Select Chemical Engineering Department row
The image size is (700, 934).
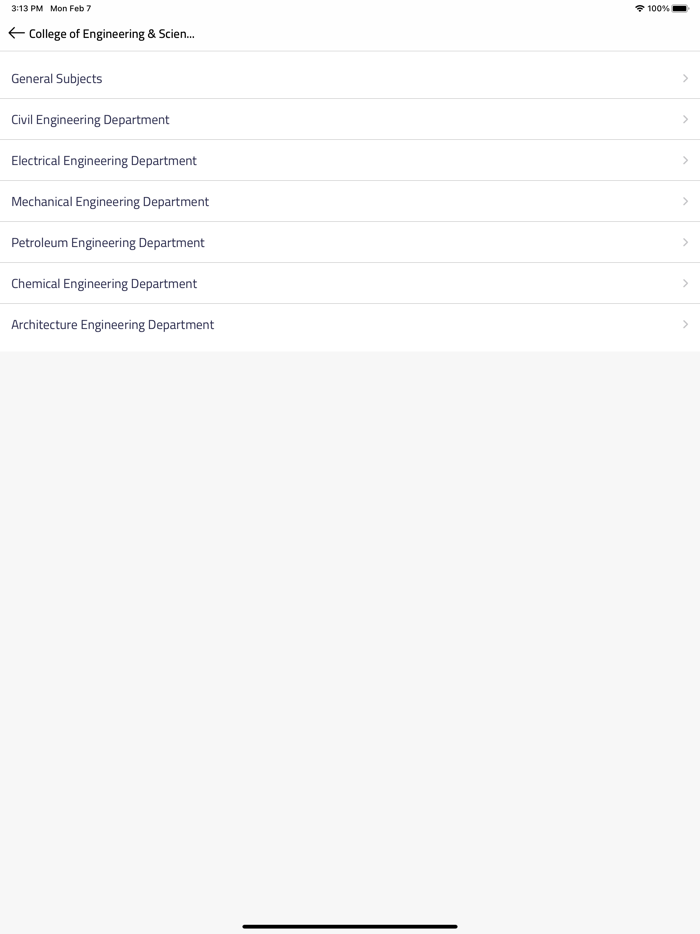[104, 284]
